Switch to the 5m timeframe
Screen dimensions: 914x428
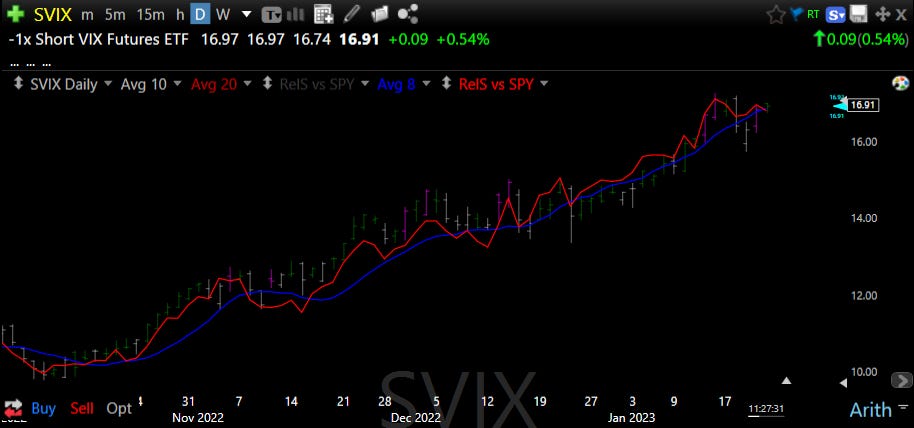pos(115,15)
